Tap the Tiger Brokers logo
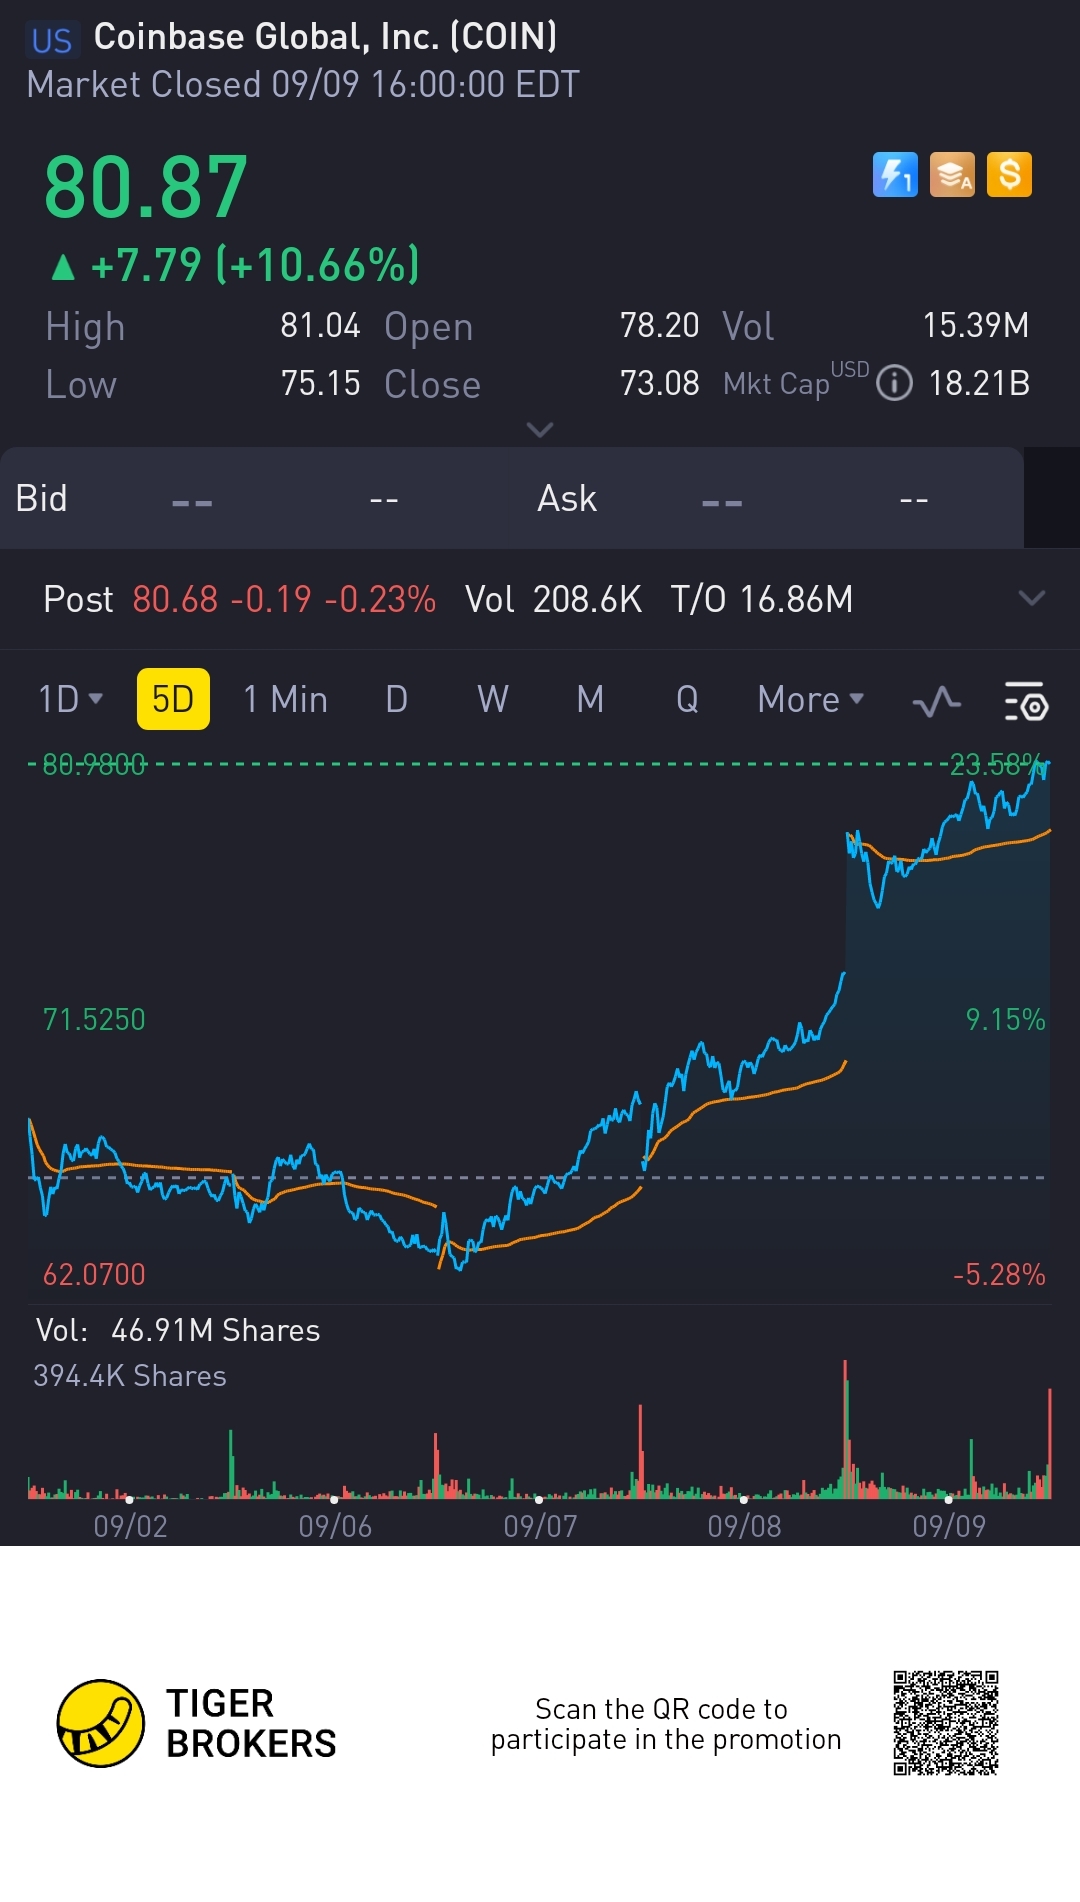Viewport: 1080px width, 1902px height. (x=101, y=1723)
